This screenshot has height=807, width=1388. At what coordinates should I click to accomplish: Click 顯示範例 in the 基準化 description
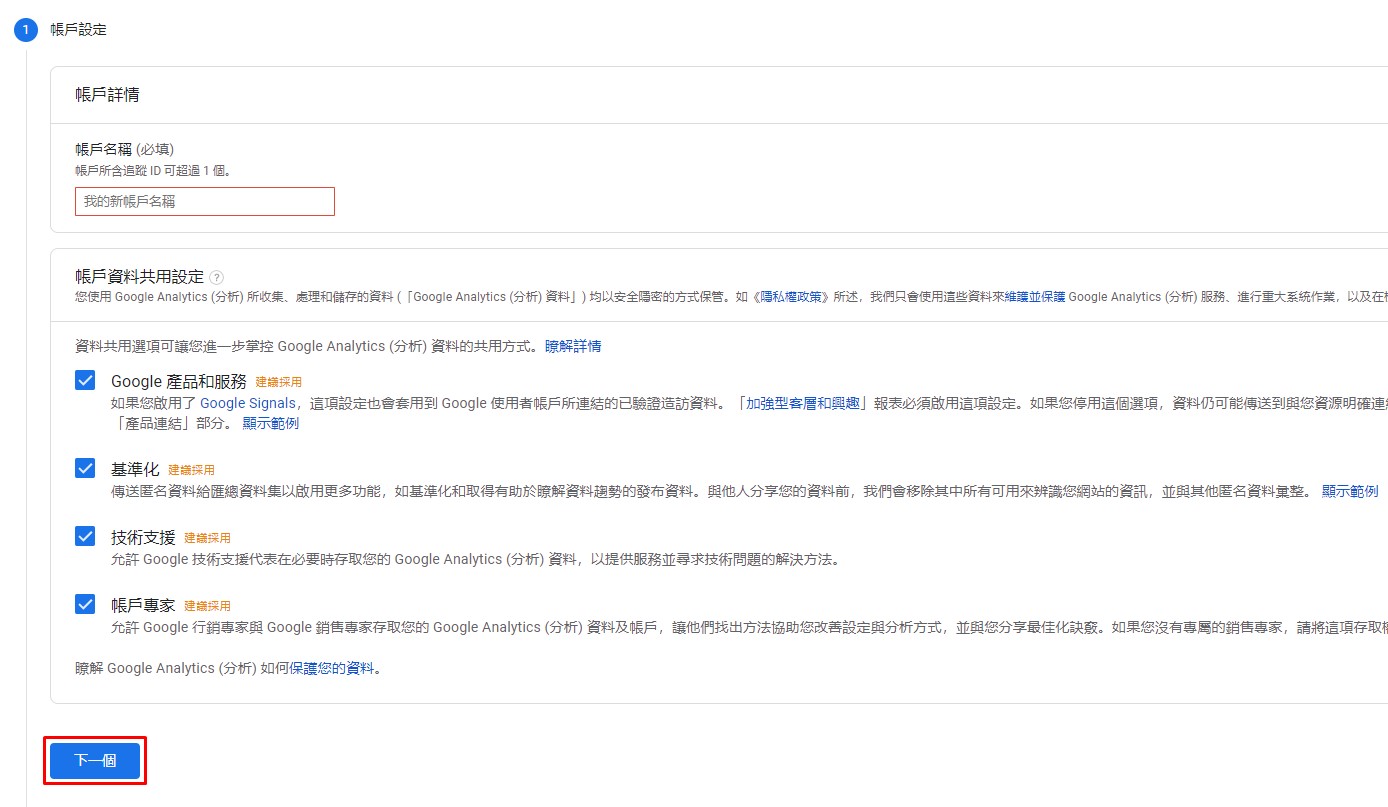[x=1350, y=491]
